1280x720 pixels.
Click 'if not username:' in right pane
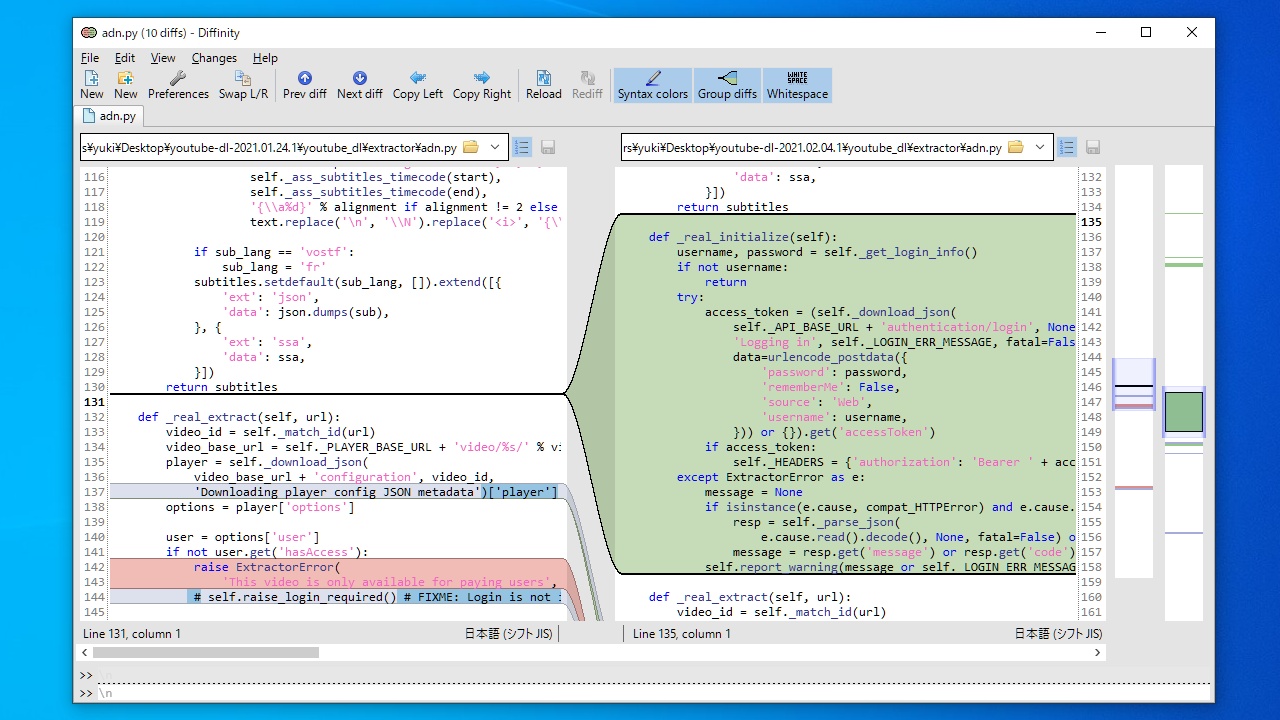point(732,267)
